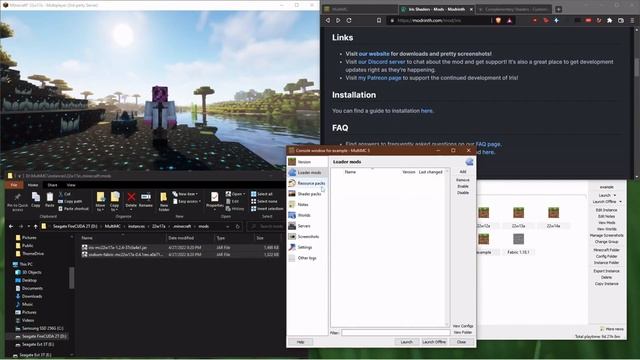Click Properties in File Explorer ribbon
The image size is (640, 360).
point(215,200)
